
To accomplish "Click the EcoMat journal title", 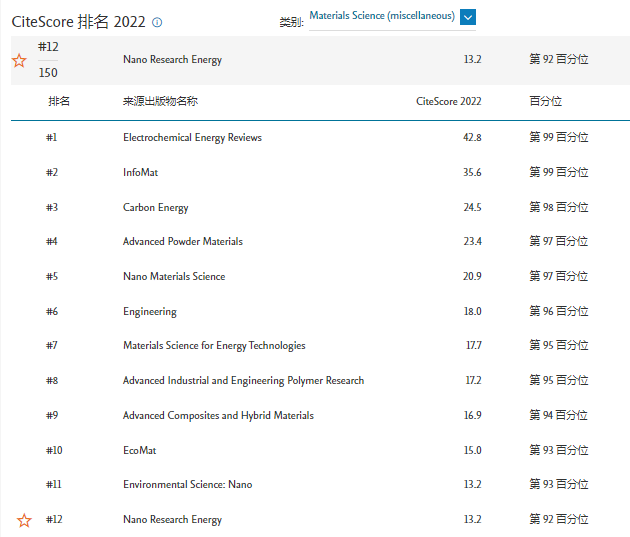I will [x=139, y=450].
